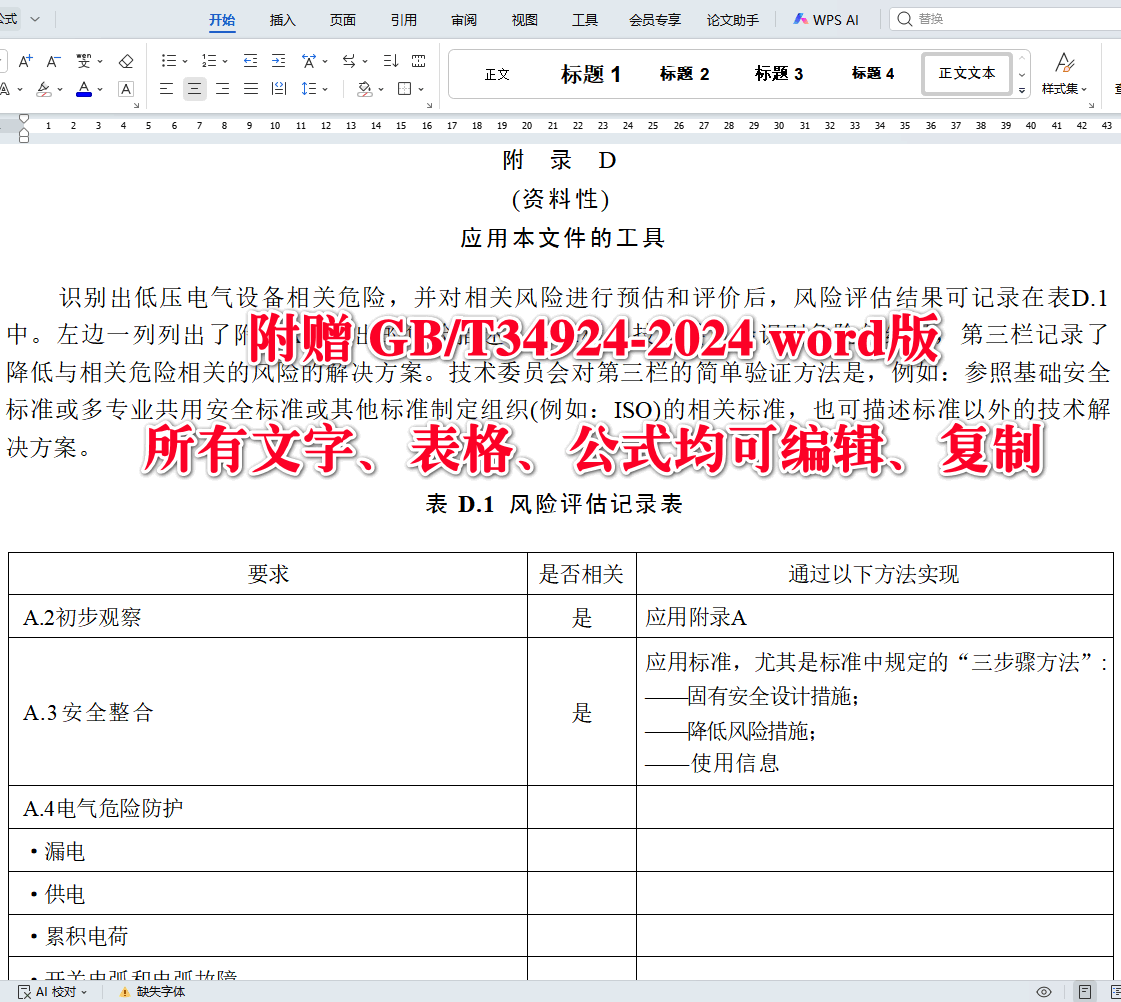1121x1002 pixels.
Task: Switch to page layout view icon
Action: click(1085, 992)
